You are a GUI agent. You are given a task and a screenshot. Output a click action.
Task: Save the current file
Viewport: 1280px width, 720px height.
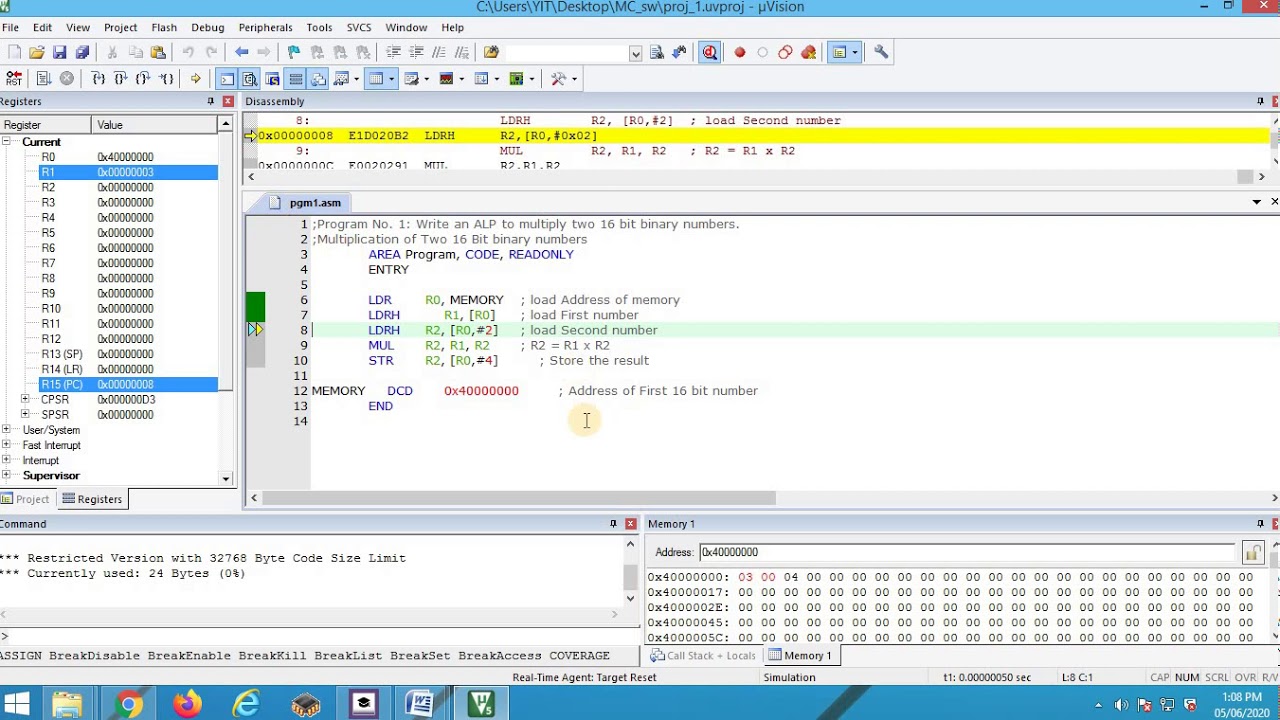tap(60, 52)
